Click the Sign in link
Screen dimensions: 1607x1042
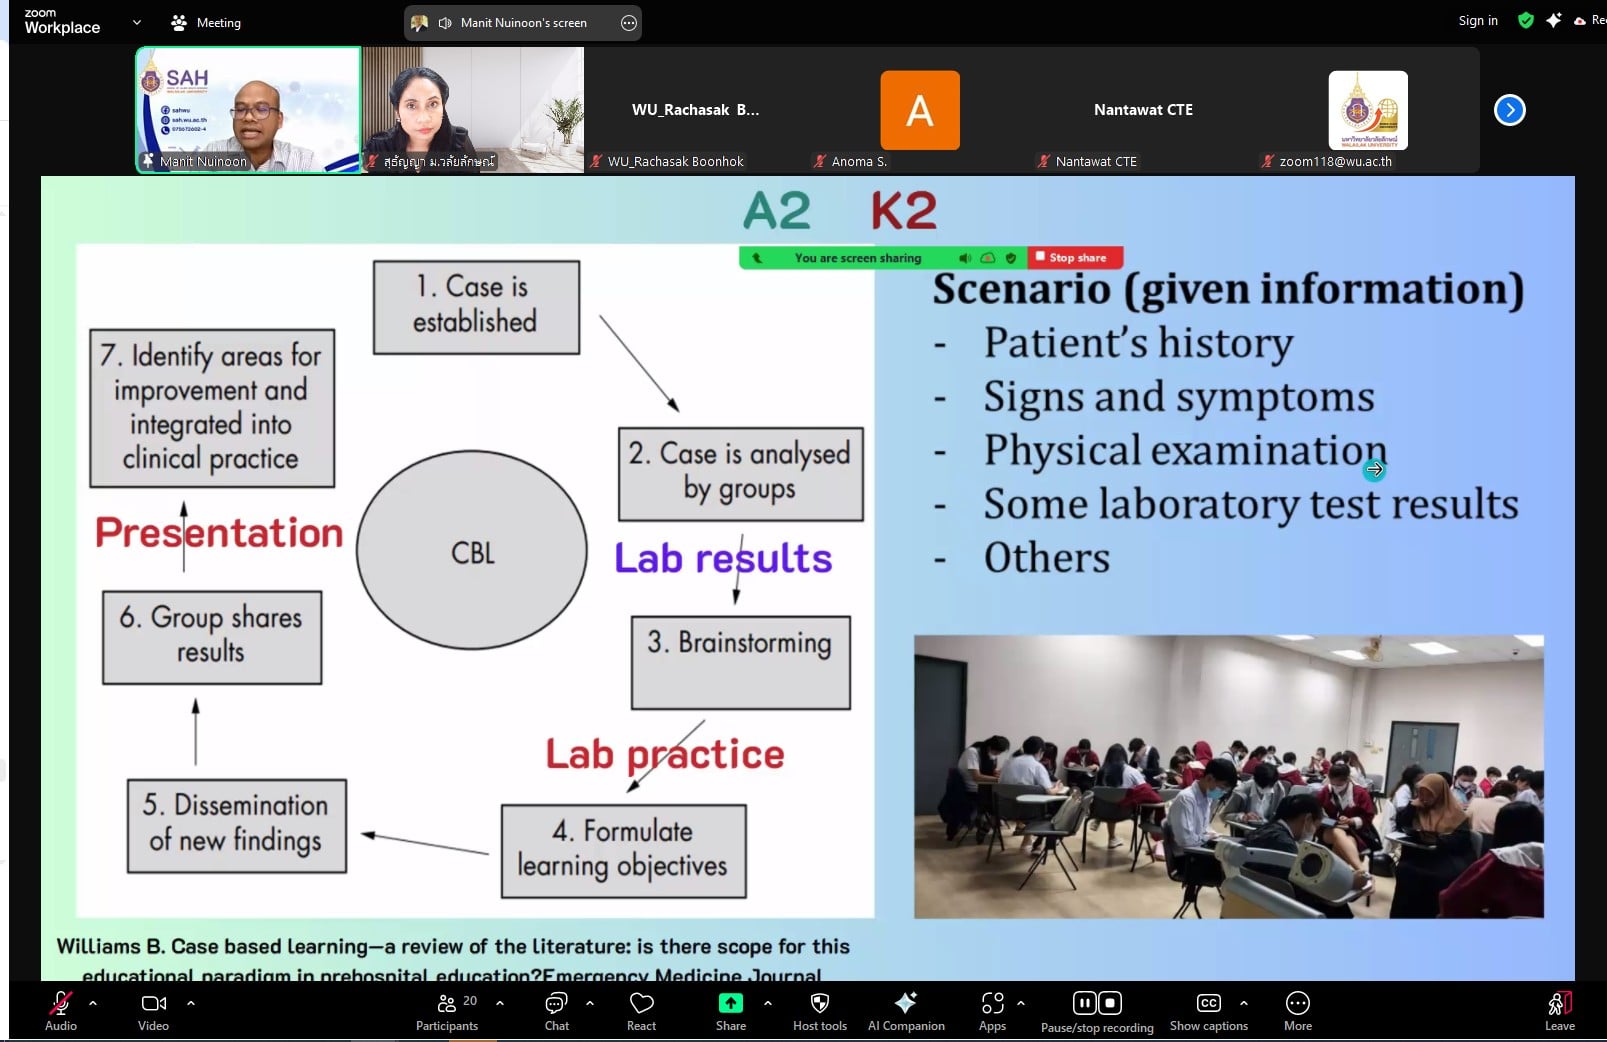(1477, 21)
